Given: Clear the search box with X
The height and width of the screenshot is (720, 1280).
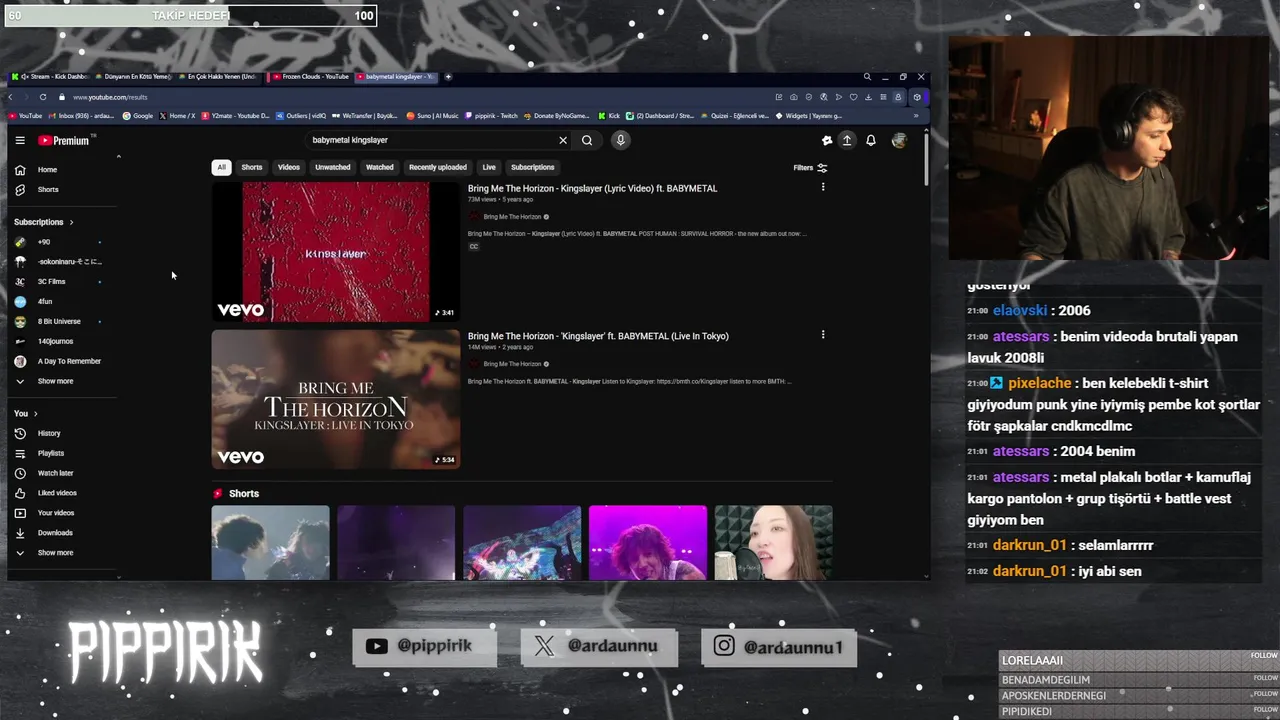Looking at the screenshot, I should coord(563,141).
